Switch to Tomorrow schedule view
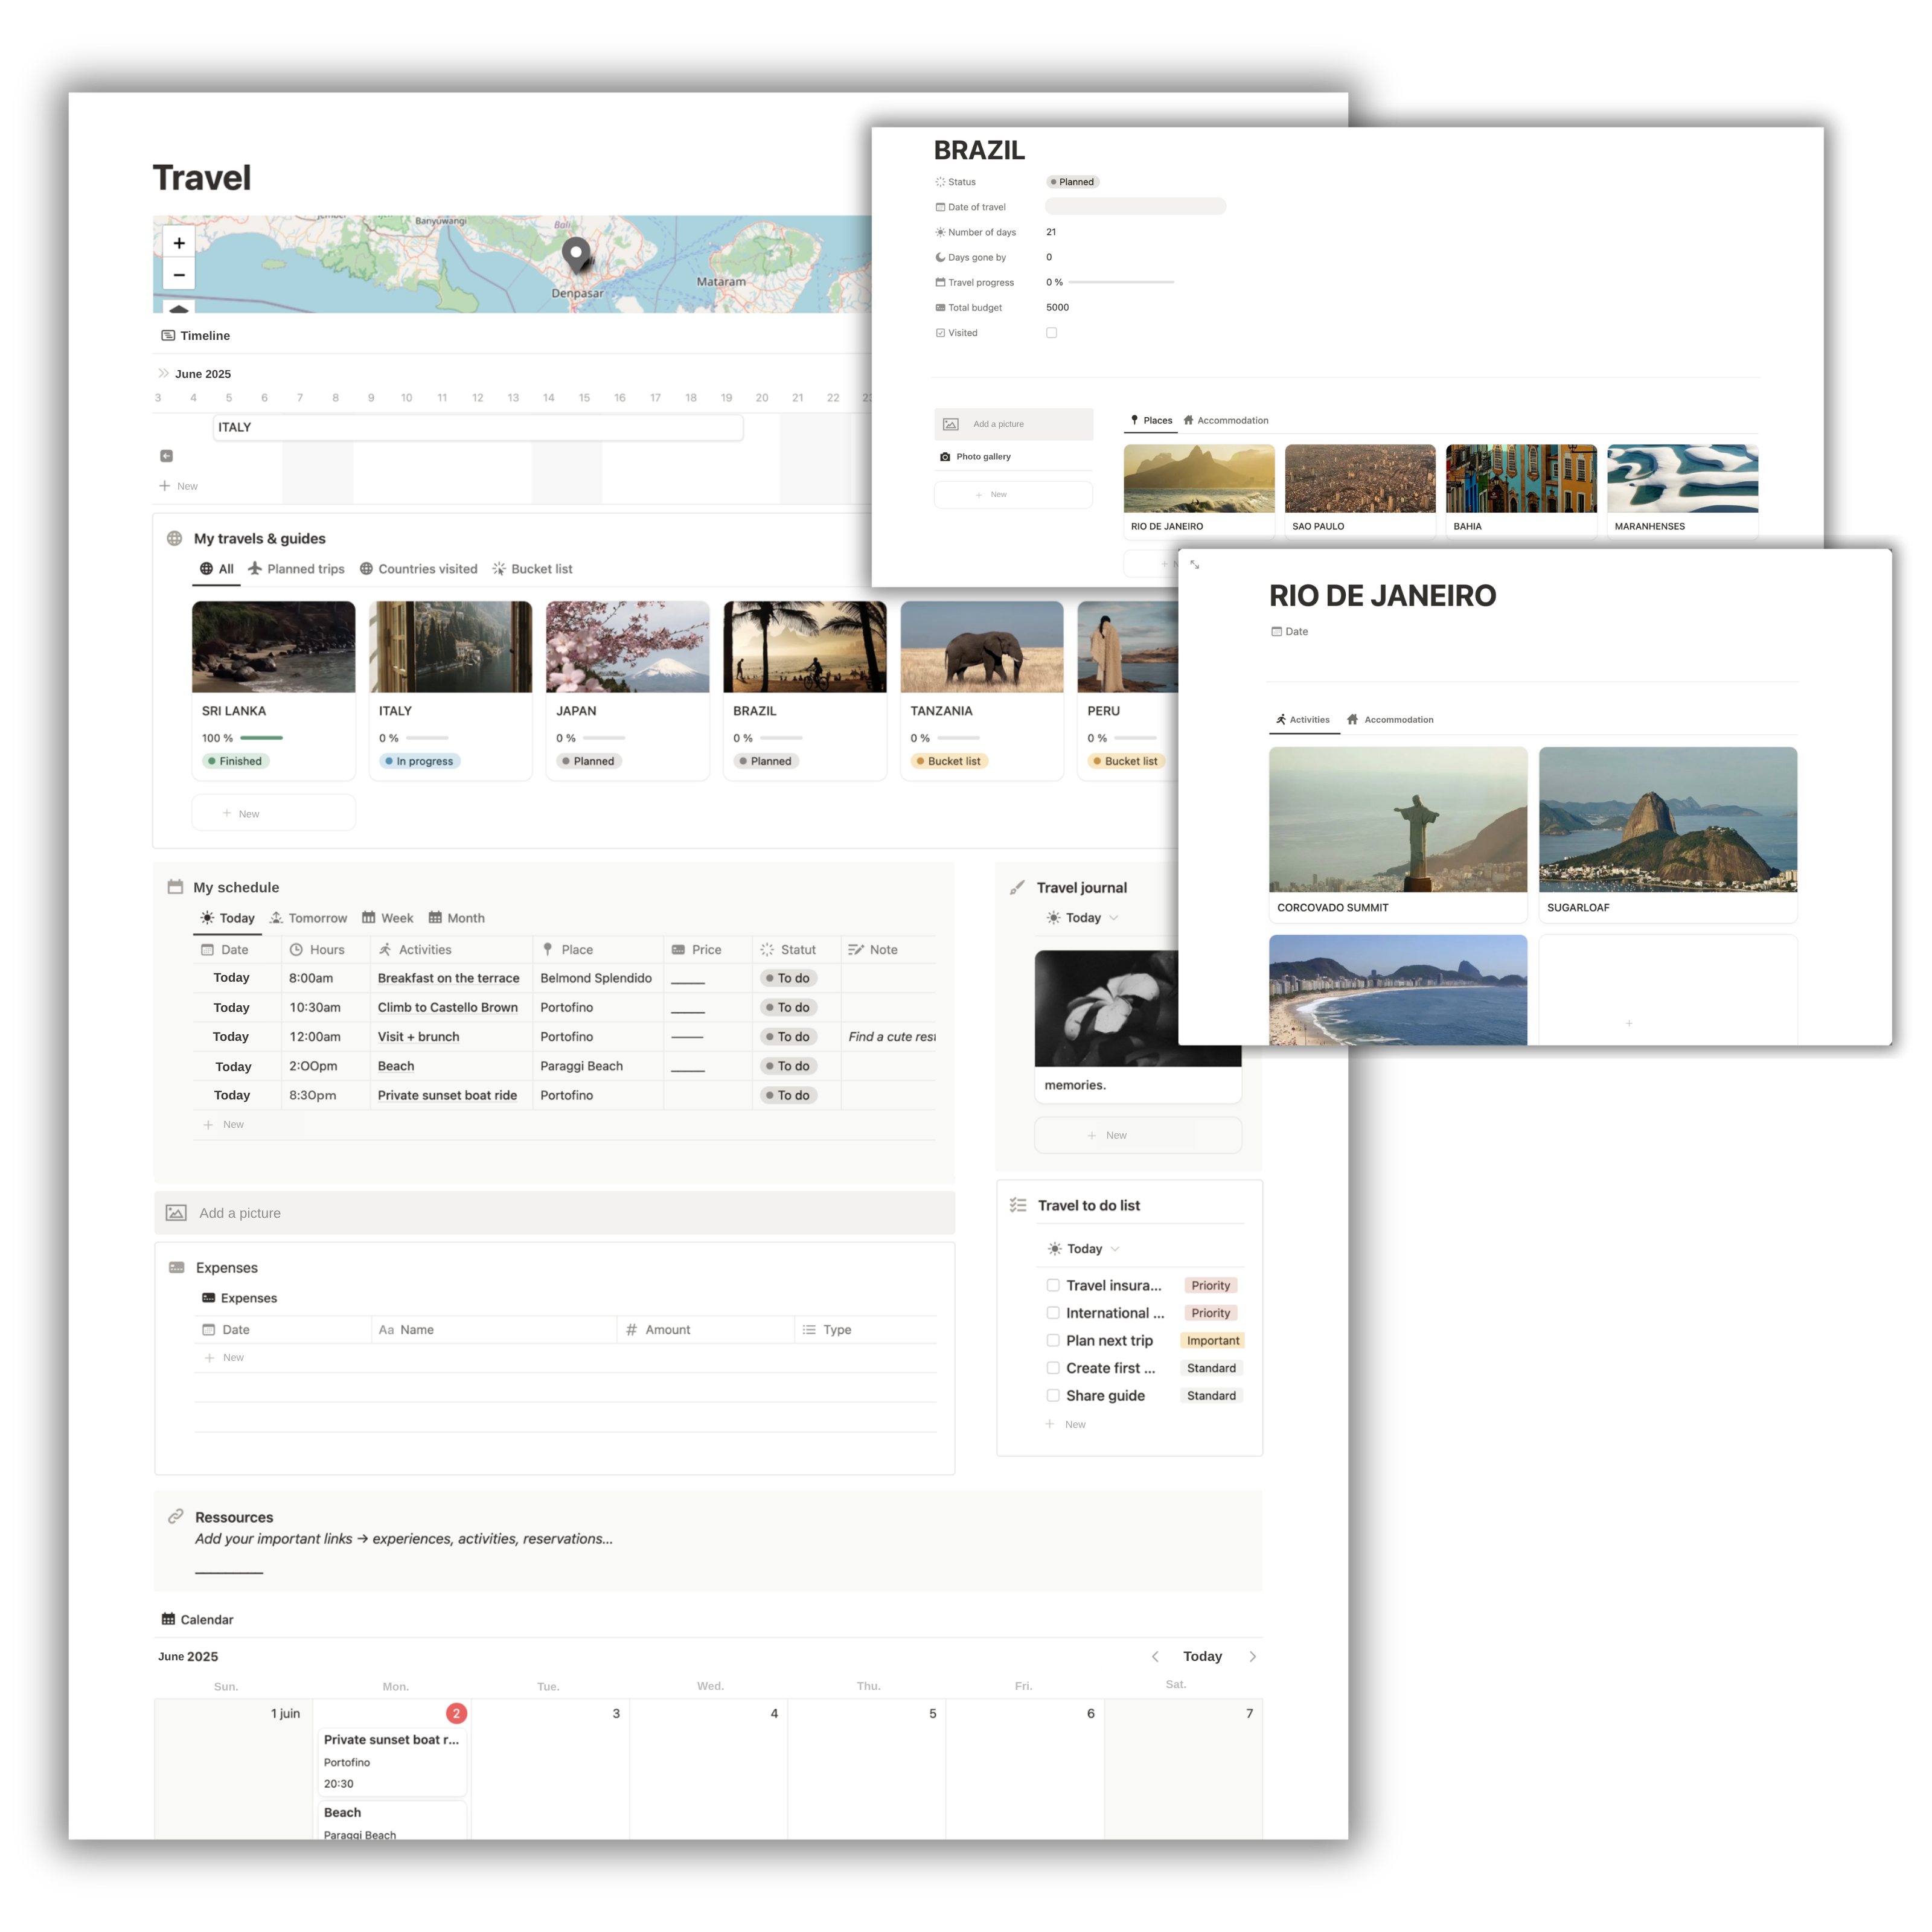Screen dimensions: 1932x1932 click(x=308, y=918)
